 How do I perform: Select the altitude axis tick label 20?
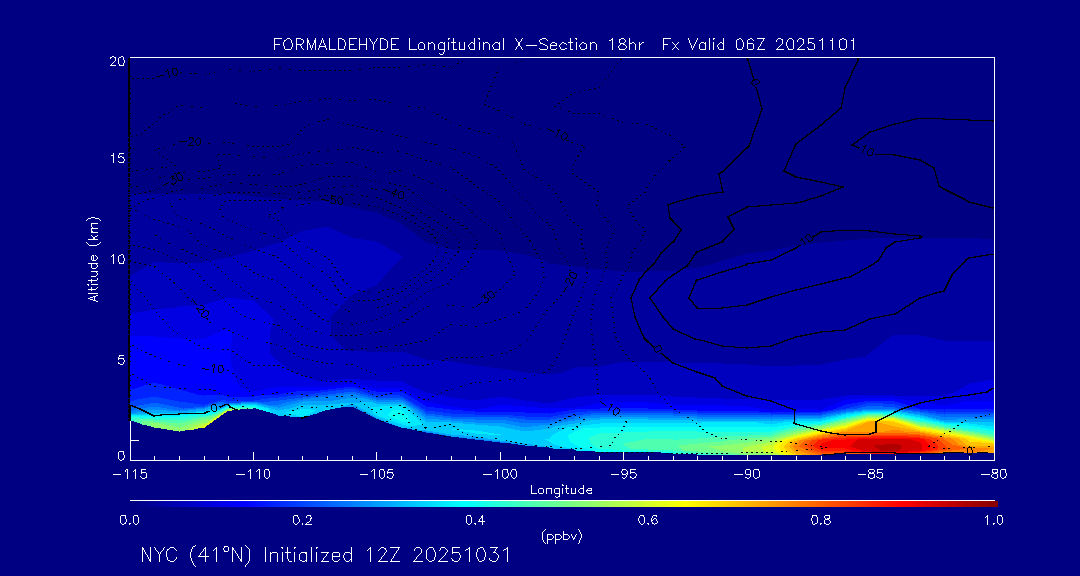point(117,61)
